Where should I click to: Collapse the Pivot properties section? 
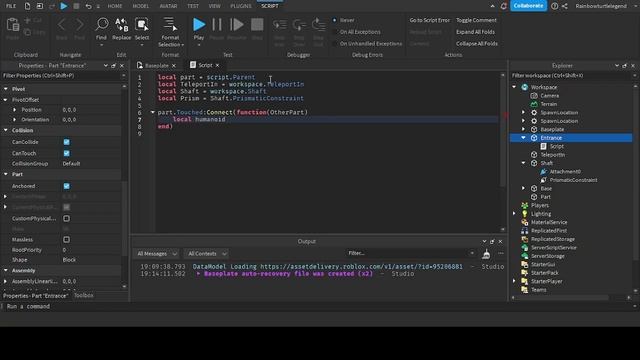pos(6,89)
